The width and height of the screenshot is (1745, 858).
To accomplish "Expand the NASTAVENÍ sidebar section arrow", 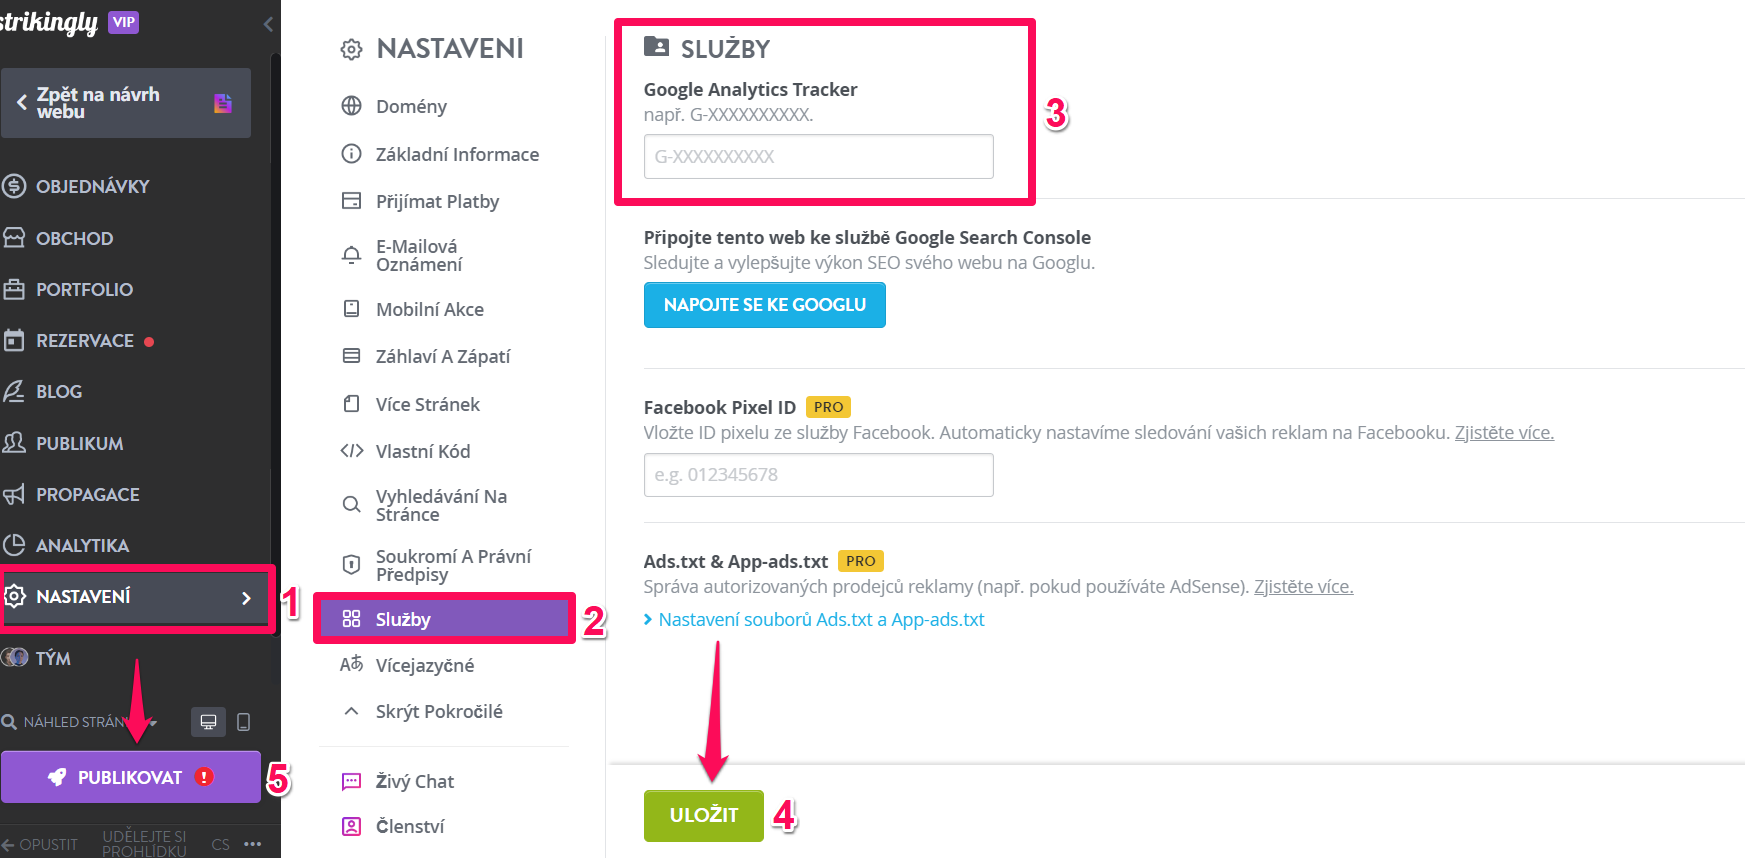I will click(246, 598).
